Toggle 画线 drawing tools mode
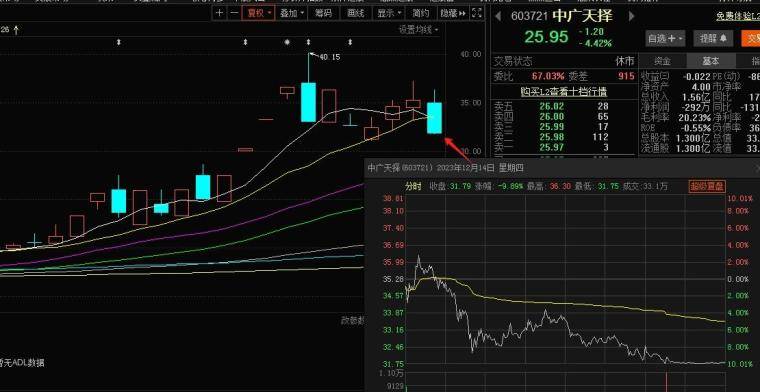This screenshot has width=760, height=392. 356,13
